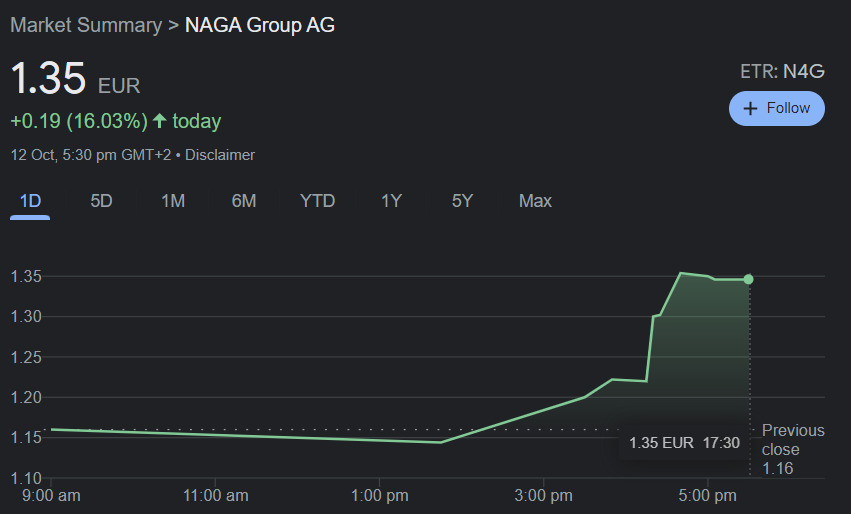Click the 12 Oct, 5:30 pm GMT+2 timestamp
Screen dimensions: 851x514
pyautogui.click(x=91, y=155)
